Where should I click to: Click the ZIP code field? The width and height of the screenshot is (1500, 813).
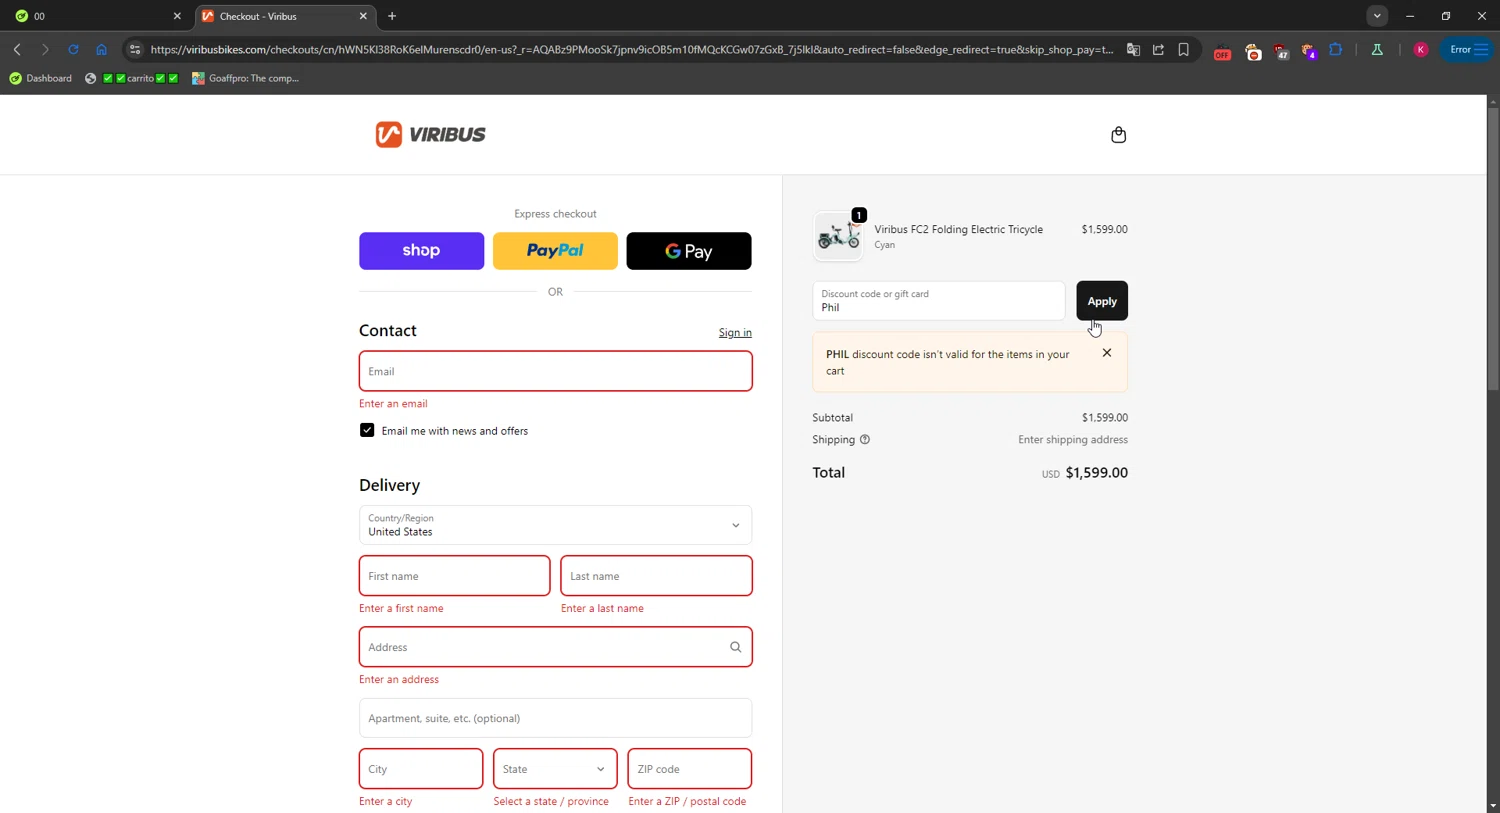click(689, 769)
